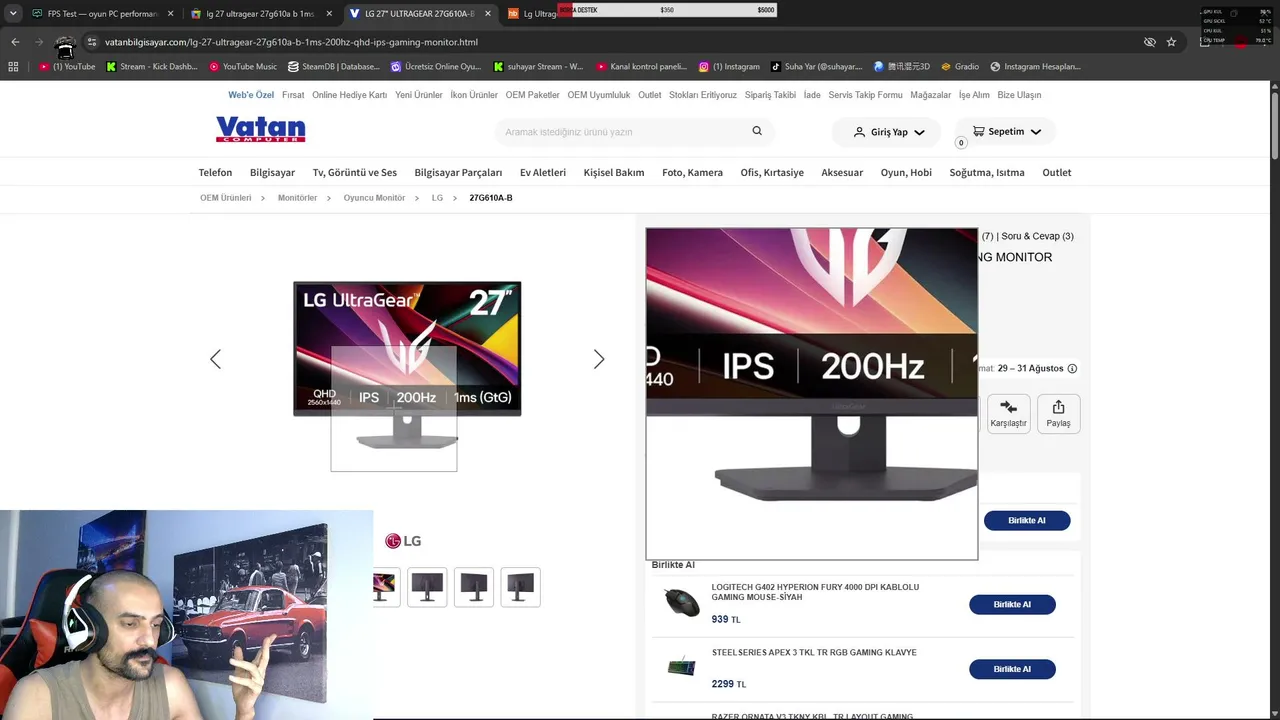The image size is (1280, 720).
Task: Click the site info icon in address bar
Action: [92, 42]
